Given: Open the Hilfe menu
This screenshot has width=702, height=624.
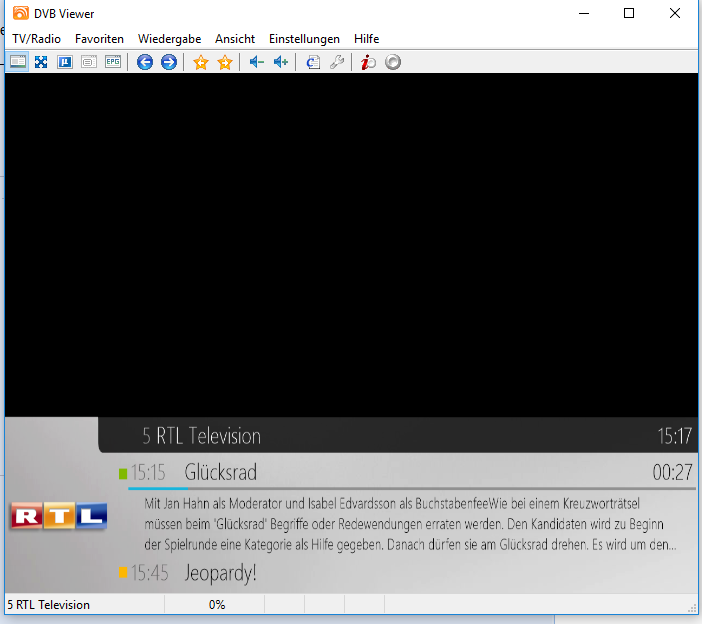Looking at the screenshot, I should (x=366, y=39).
